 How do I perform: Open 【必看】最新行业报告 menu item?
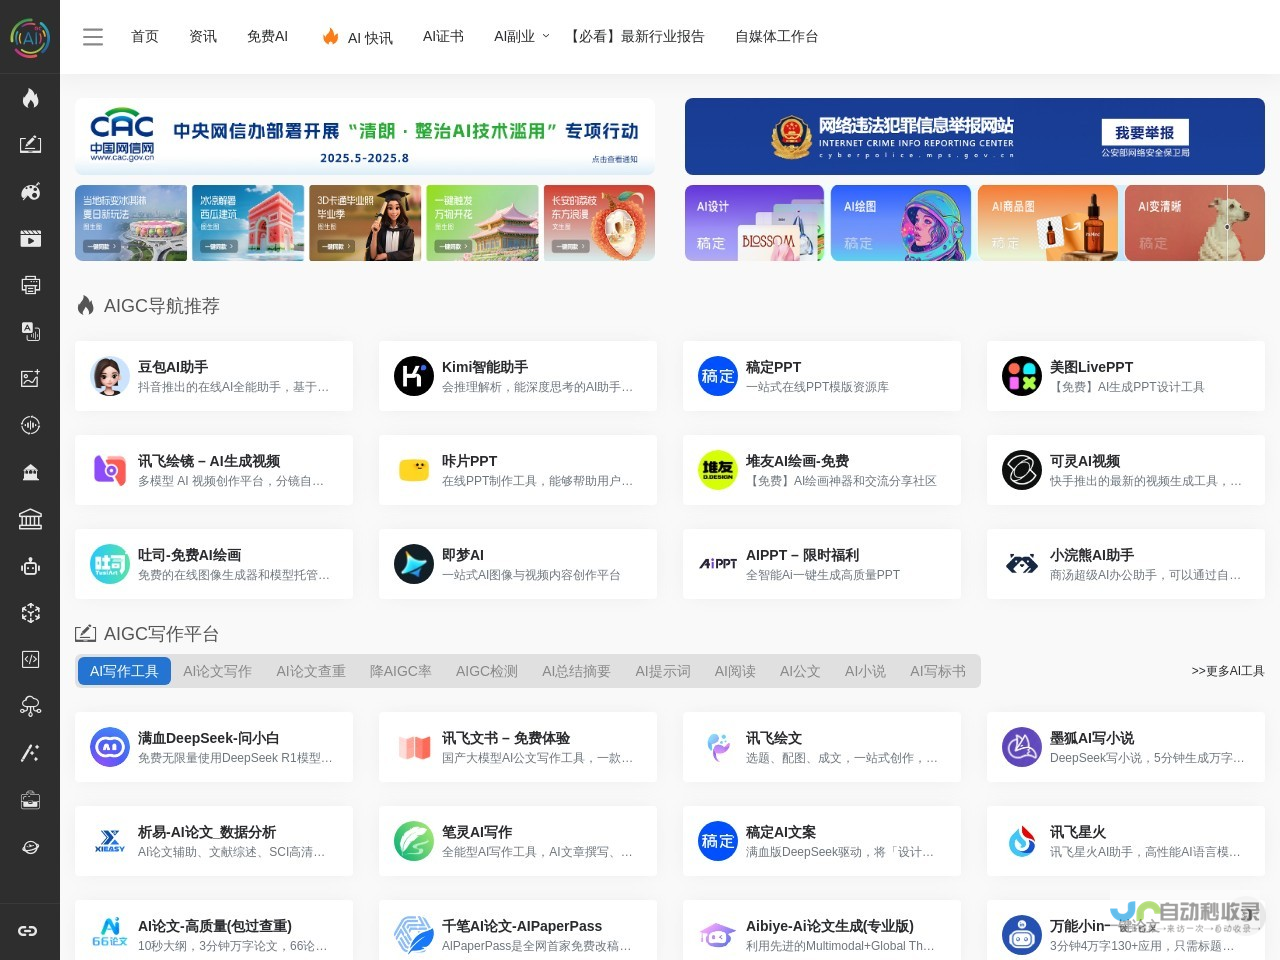tap(634, 36)
